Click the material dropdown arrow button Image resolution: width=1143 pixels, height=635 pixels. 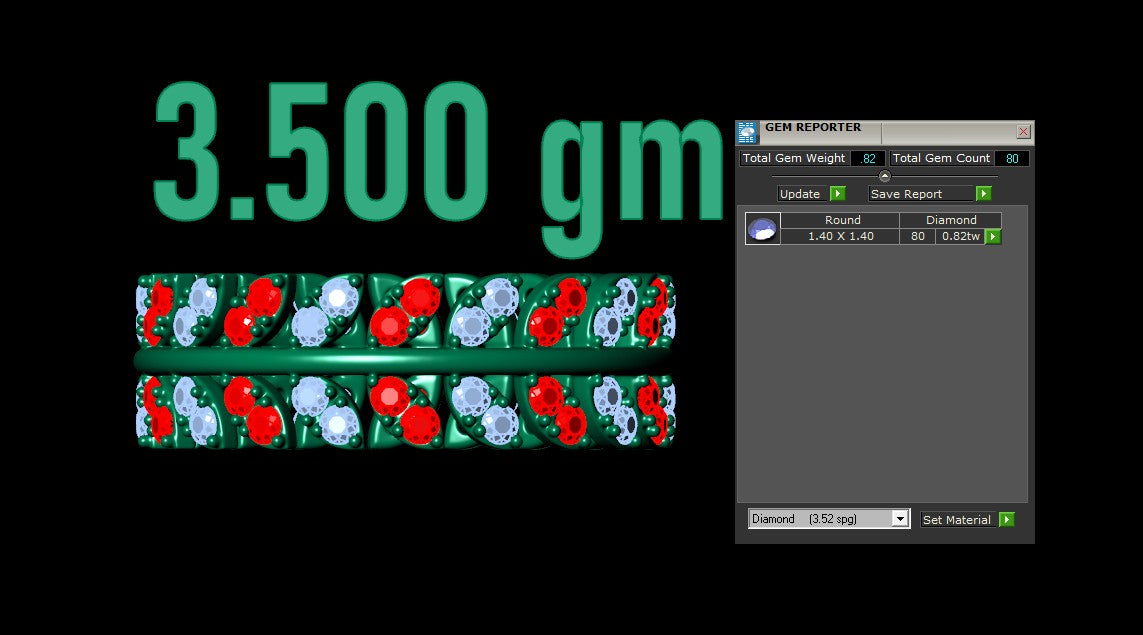pyautogui.click(x=900, y=518)
